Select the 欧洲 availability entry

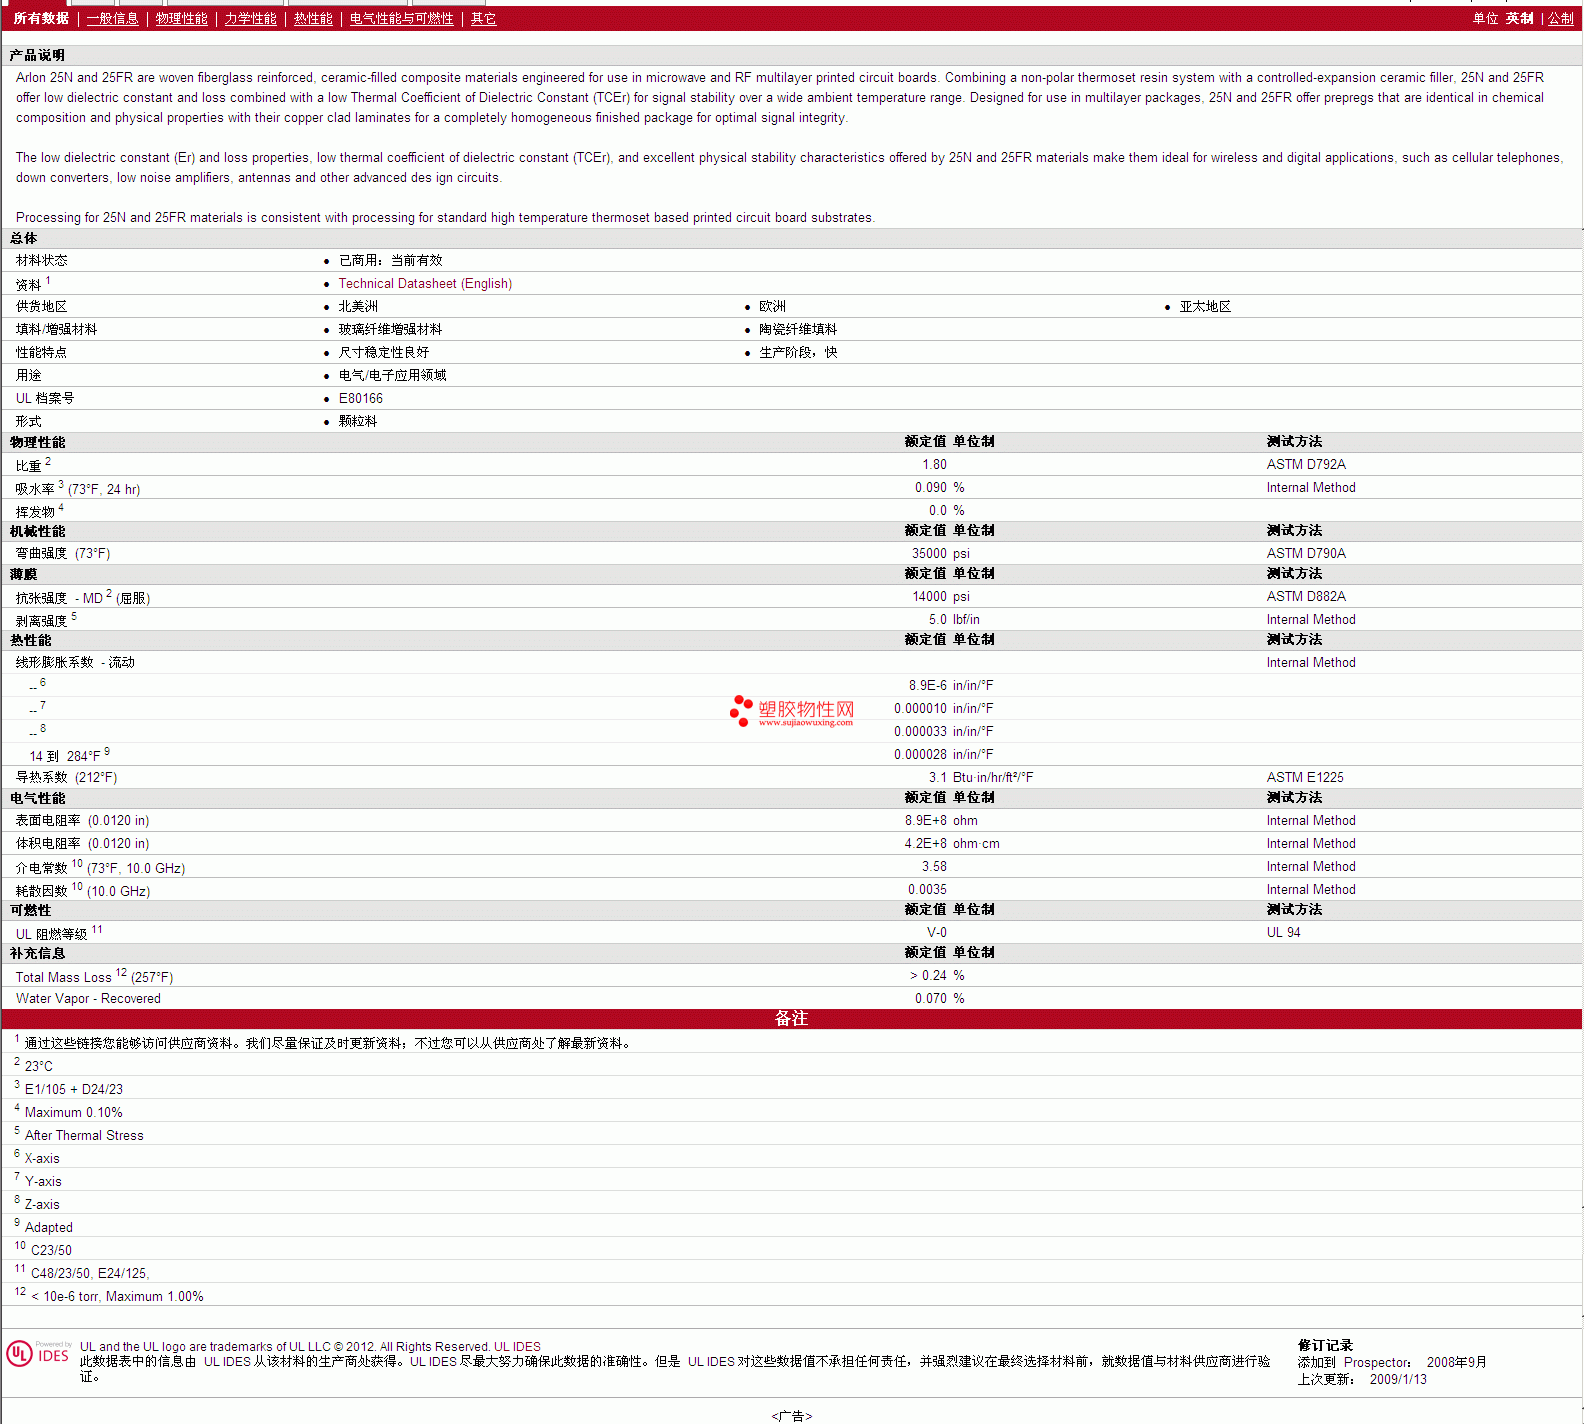772,306
